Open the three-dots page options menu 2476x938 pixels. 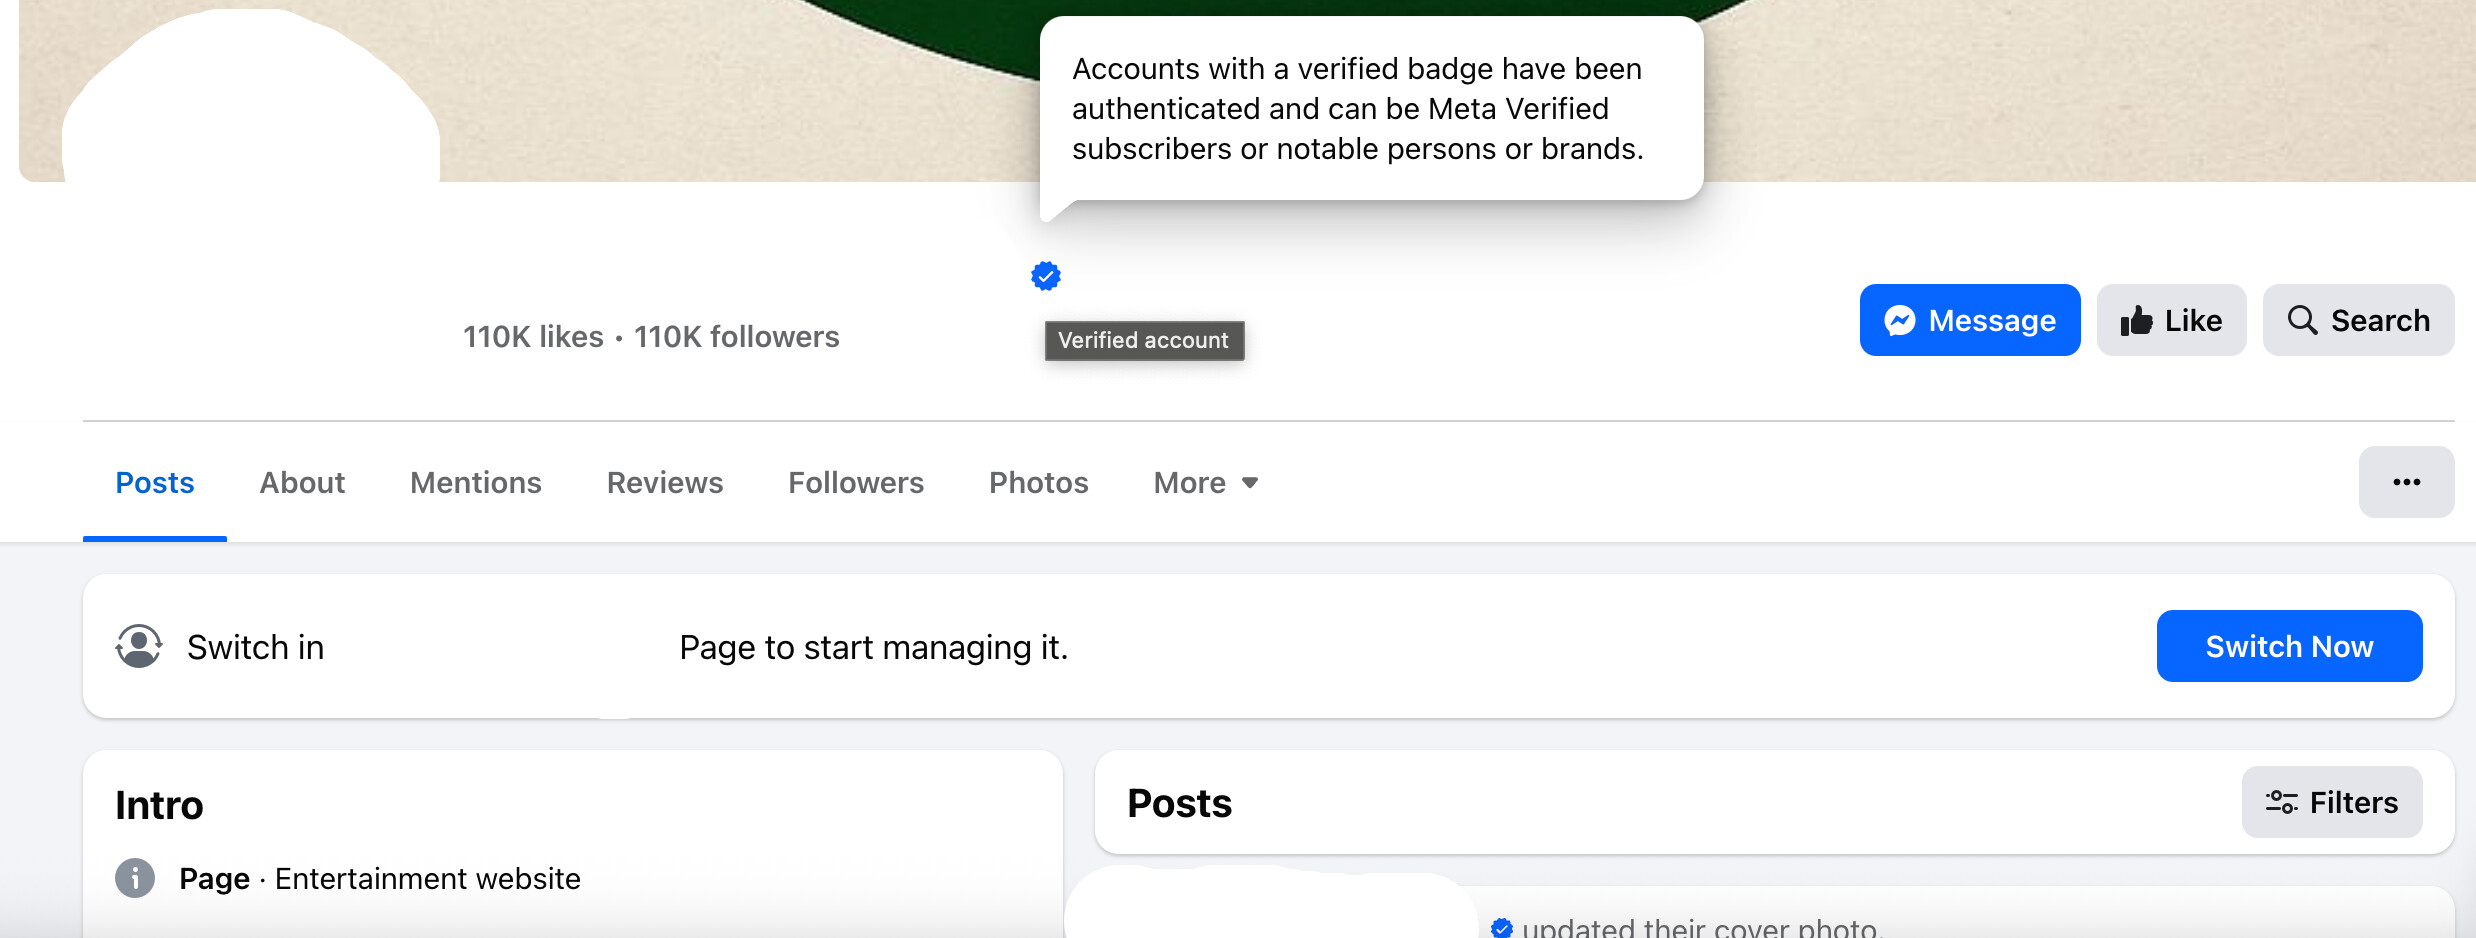click(x=2406, y=482)
